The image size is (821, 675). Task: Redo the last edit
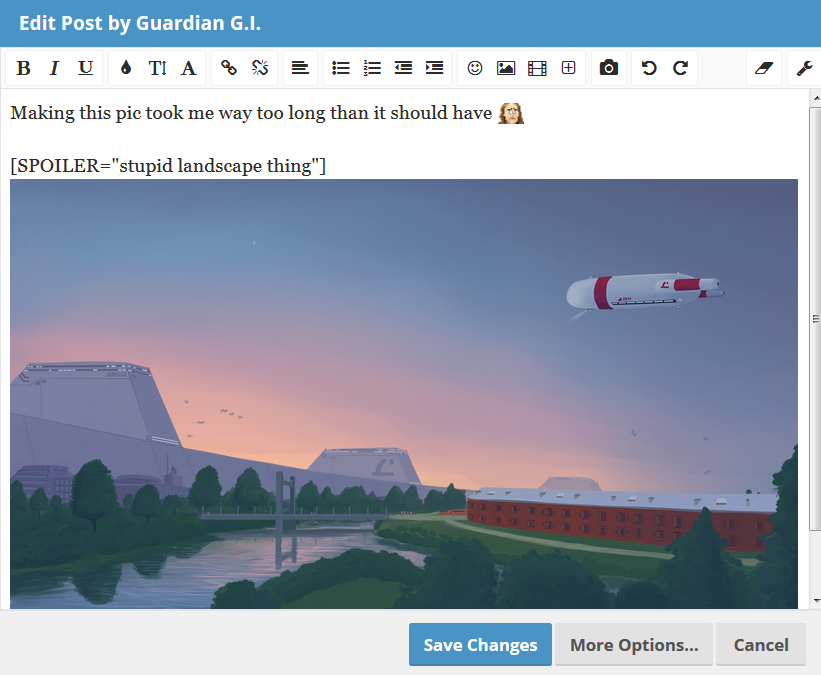[680, 68]
